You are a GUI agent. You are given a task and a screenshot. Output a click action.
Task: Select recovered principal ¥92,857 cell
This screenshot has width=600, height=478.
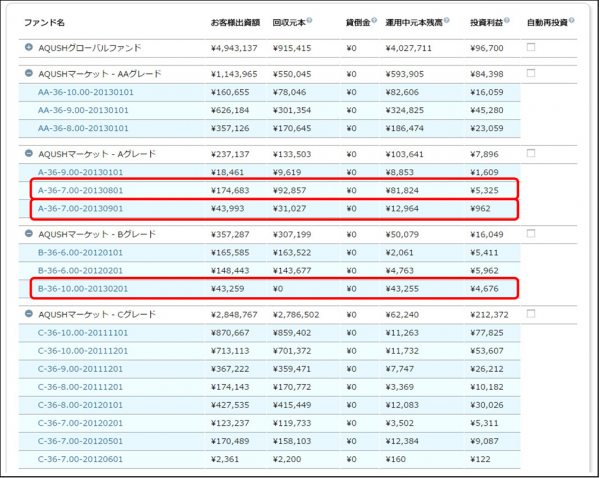(x=289, y=190)
